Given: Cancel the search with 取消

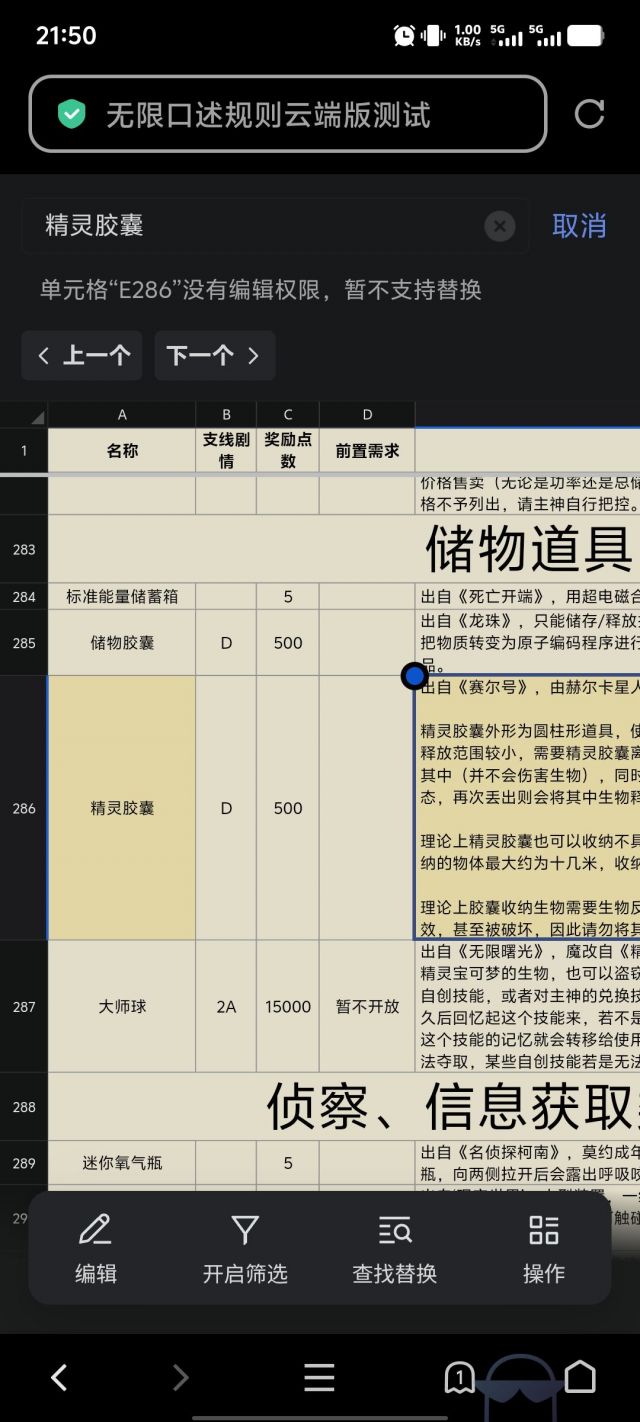Looking at the screenshot, I should point(579,226).
